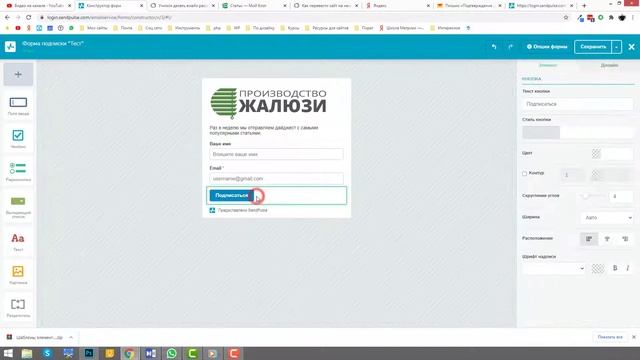Reload the page in the browser
This screenshot has width=640, height=360.
pos(29,18)
